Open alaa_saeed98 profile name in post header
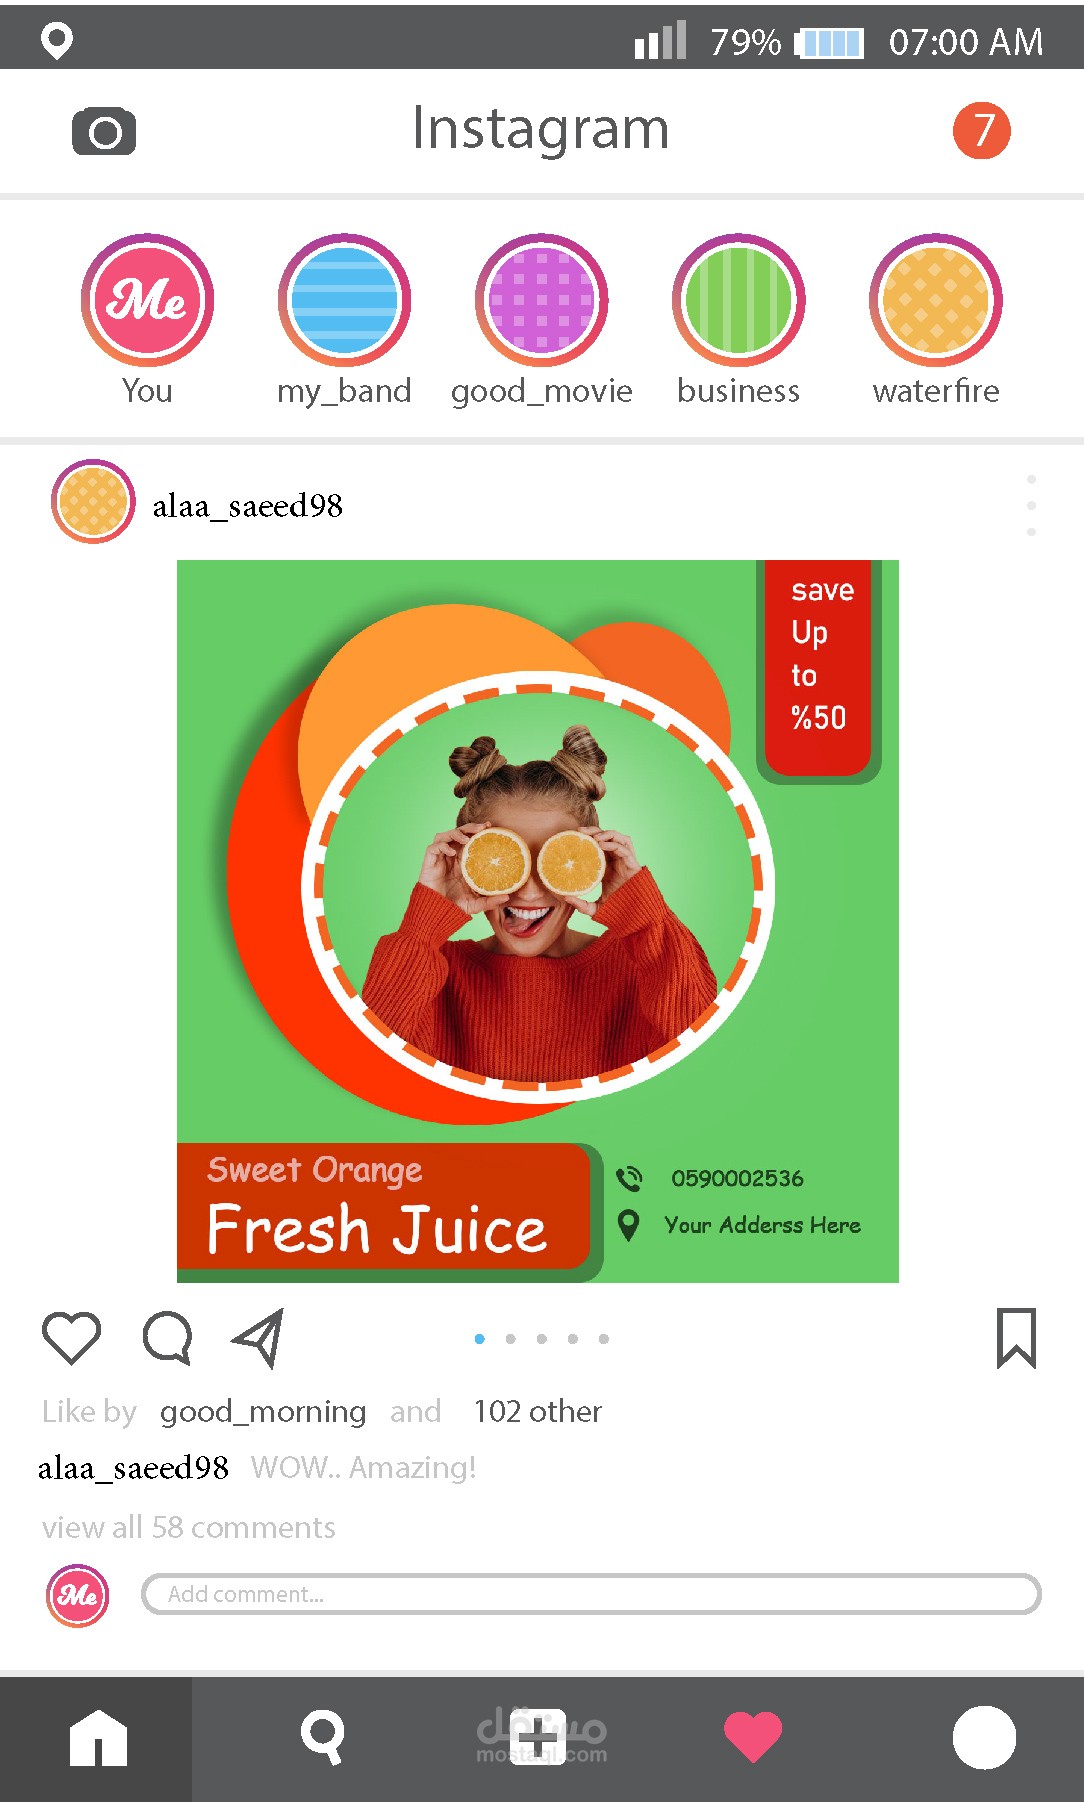Image resolution: width=1084 pixels, height=1802 pixels. [247, 506]
